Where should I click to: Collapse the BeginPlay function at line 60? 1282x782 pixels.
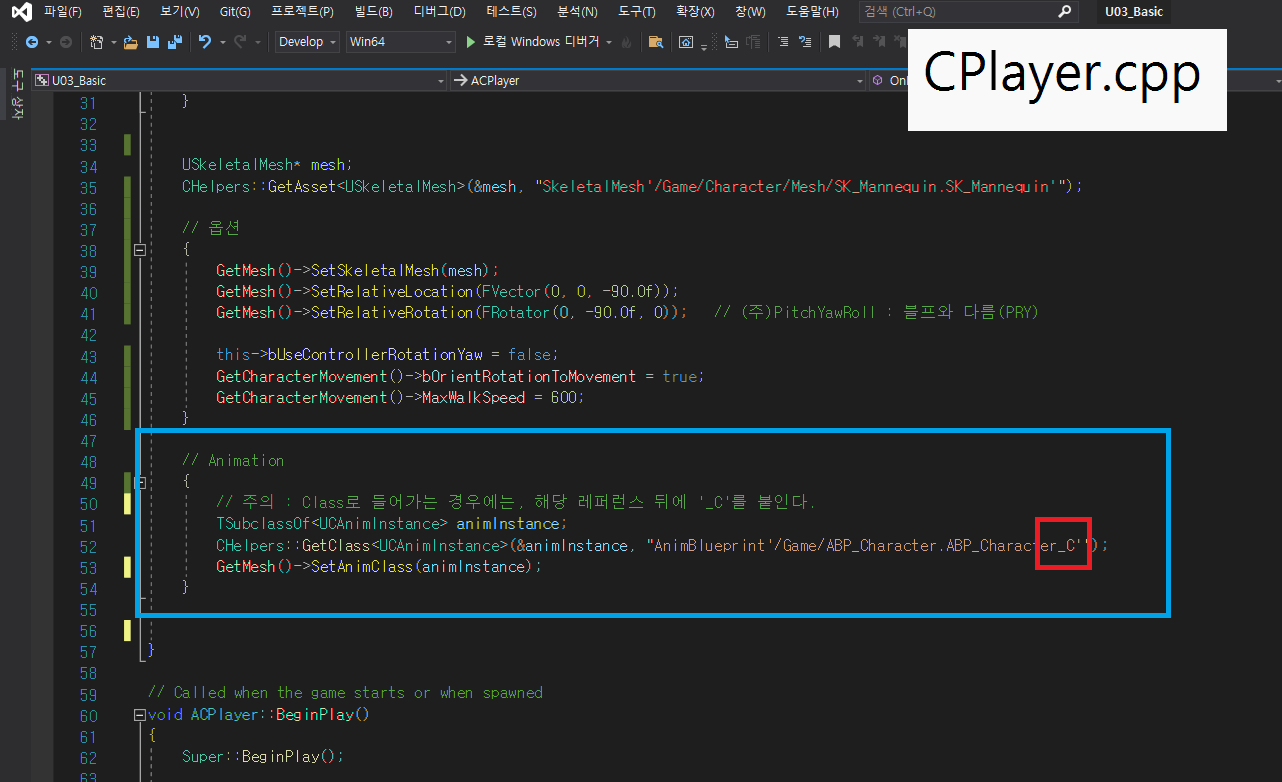click(x=138, y=715)
